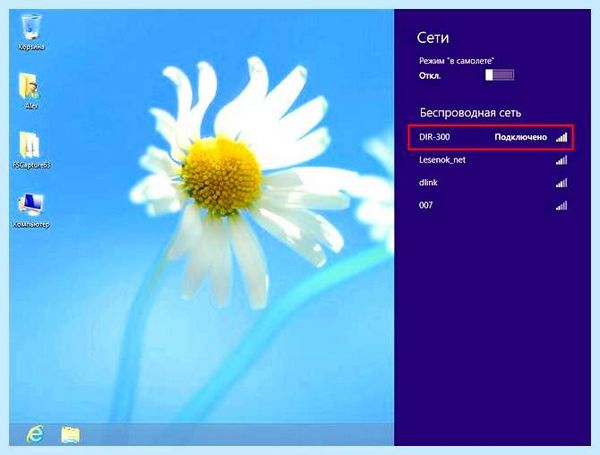Open the user folder desktop icon

(x=30, y=91)
